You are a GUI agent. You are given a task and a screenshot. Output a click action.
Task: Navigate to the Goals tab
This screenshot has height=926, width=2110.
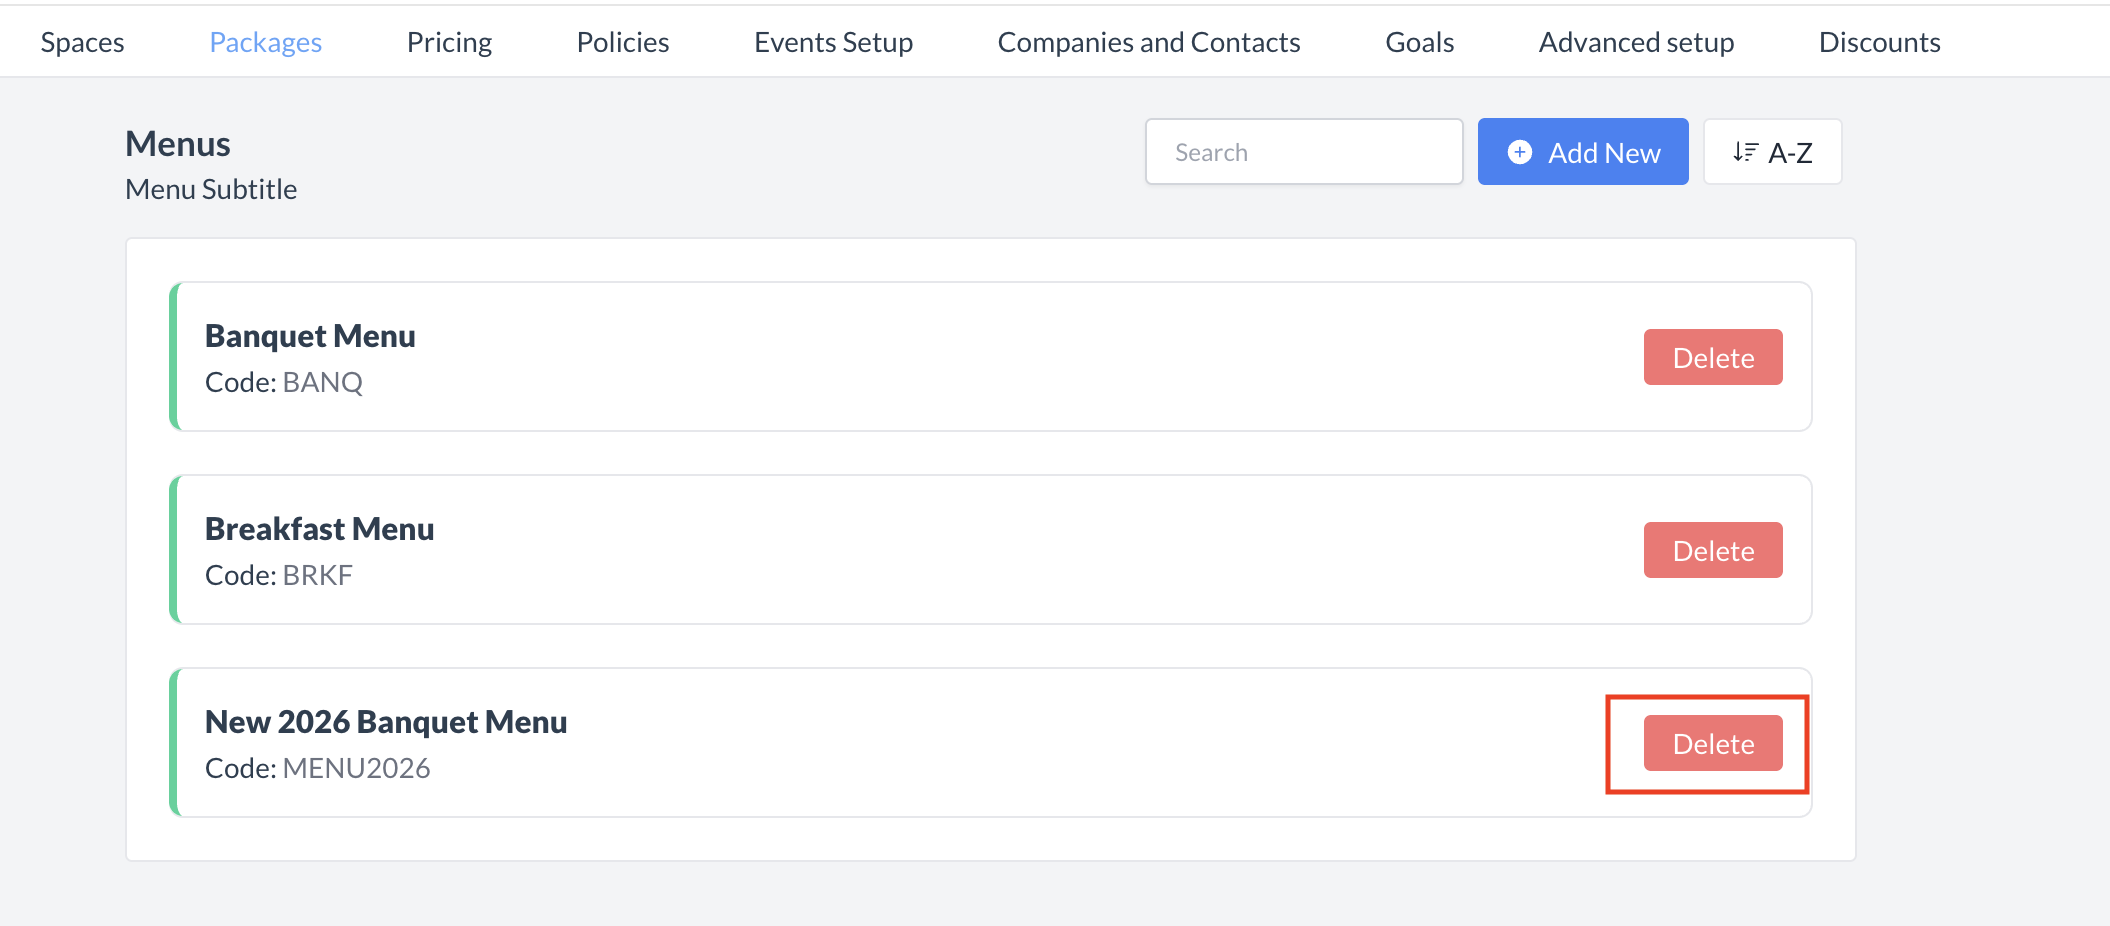1419,42
